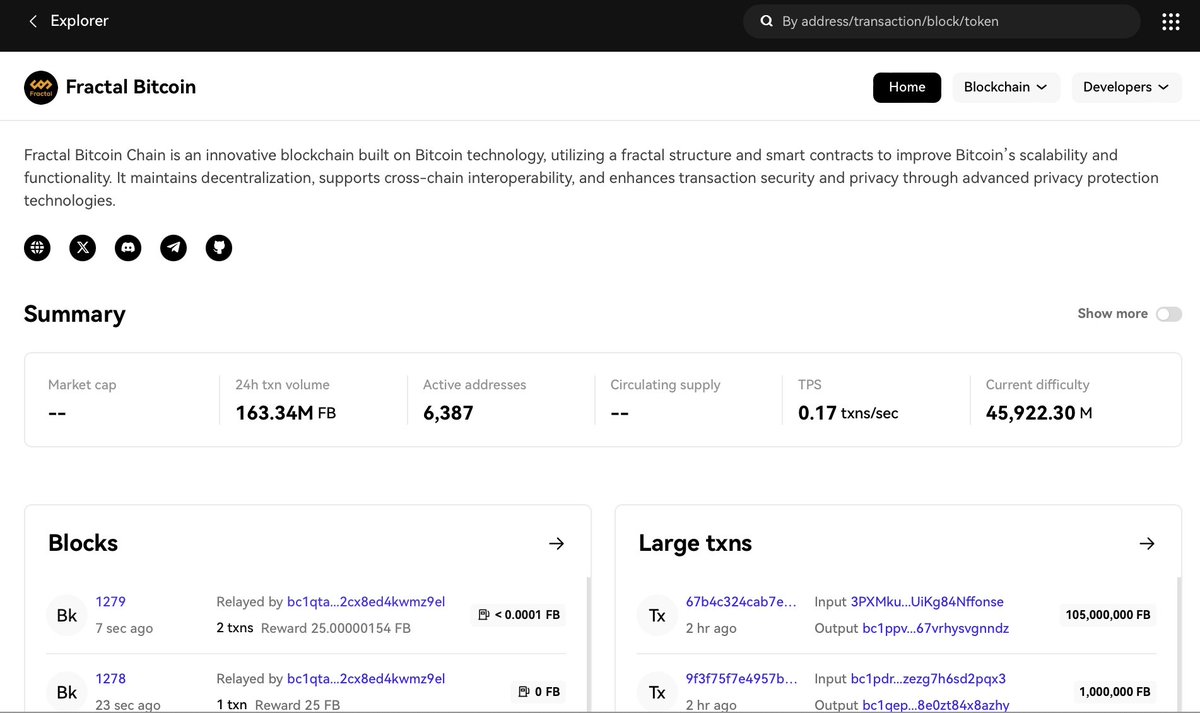Viewport: 1200px width, 713px height.
Task: Open the apps grid menu icon
Action: [x=1171, y=21]
